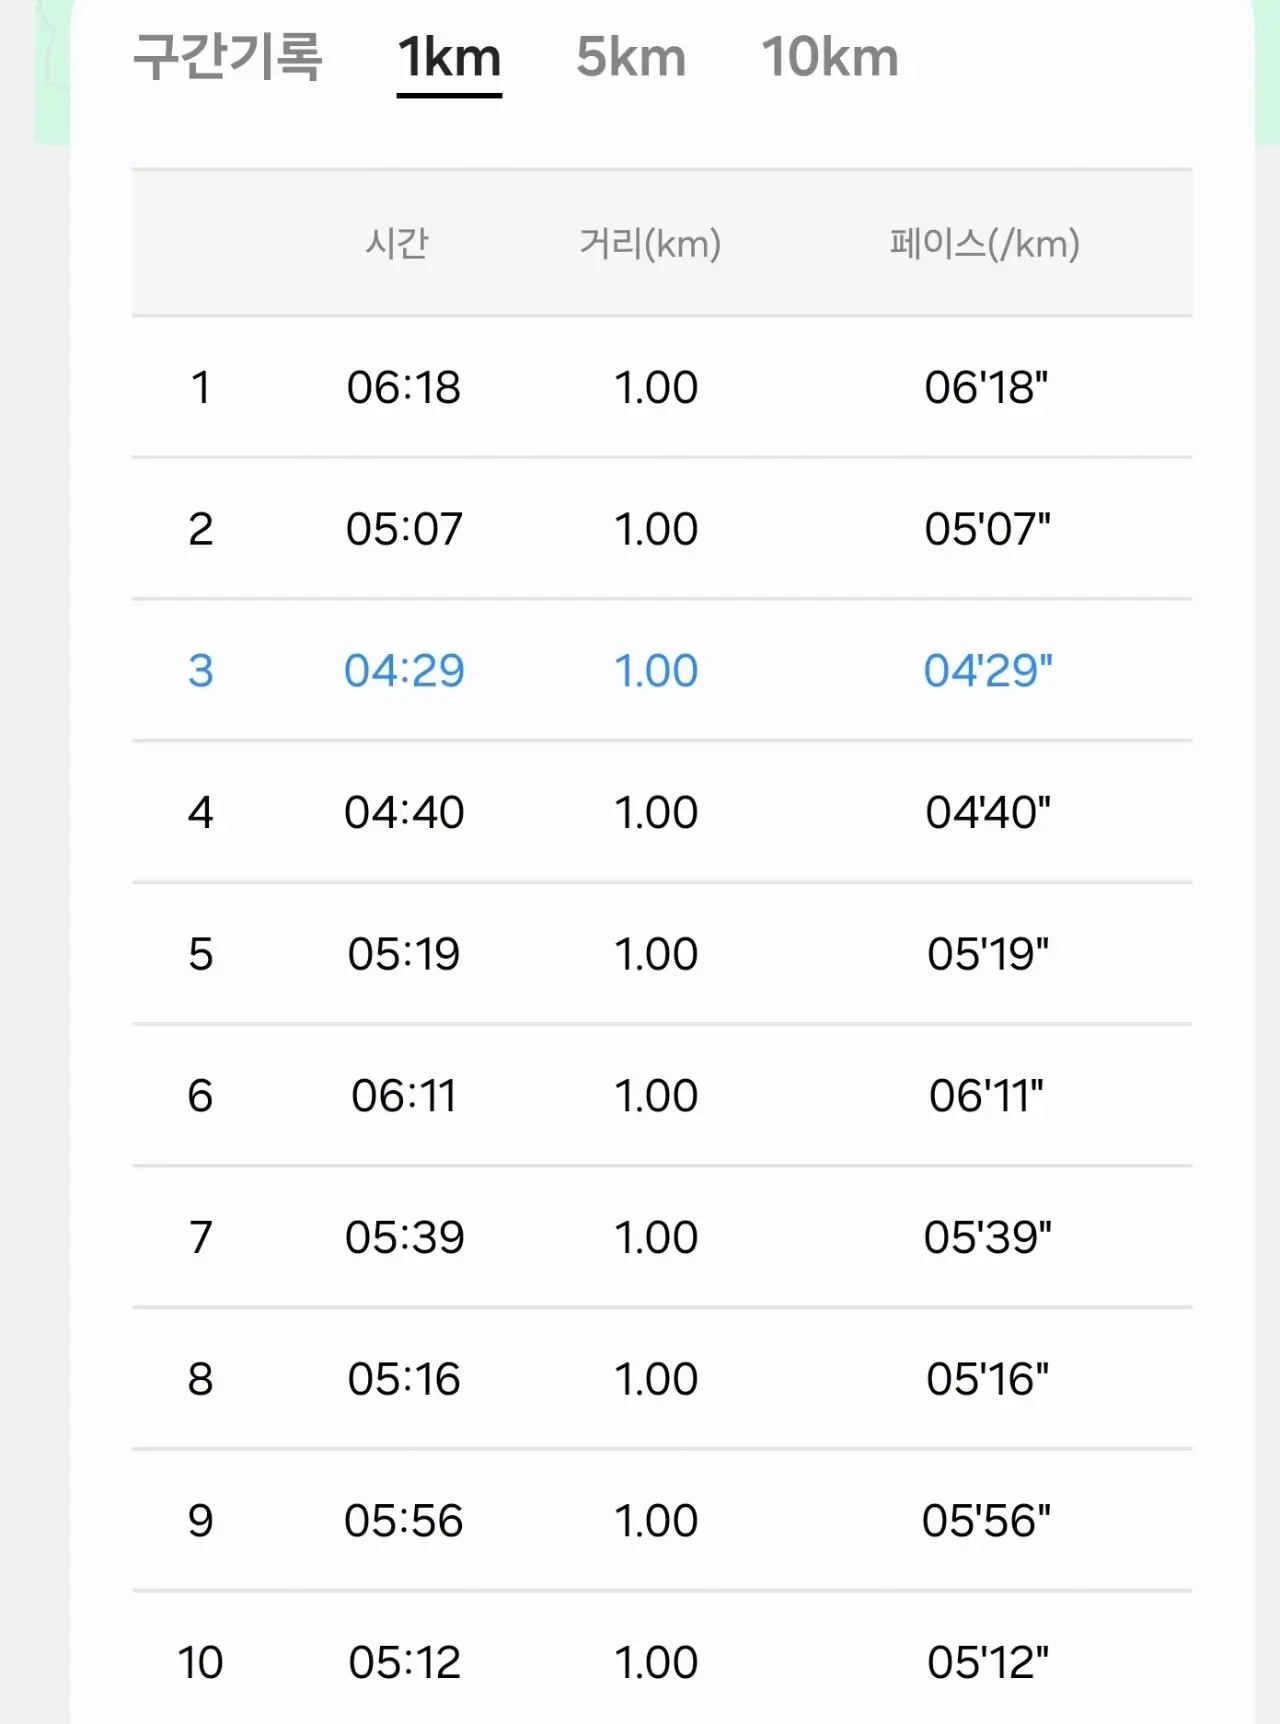Viewport: 1280px width, 1724px height.
Task: Click the 구간기록 section title
Action: click(x=228, y=58)
